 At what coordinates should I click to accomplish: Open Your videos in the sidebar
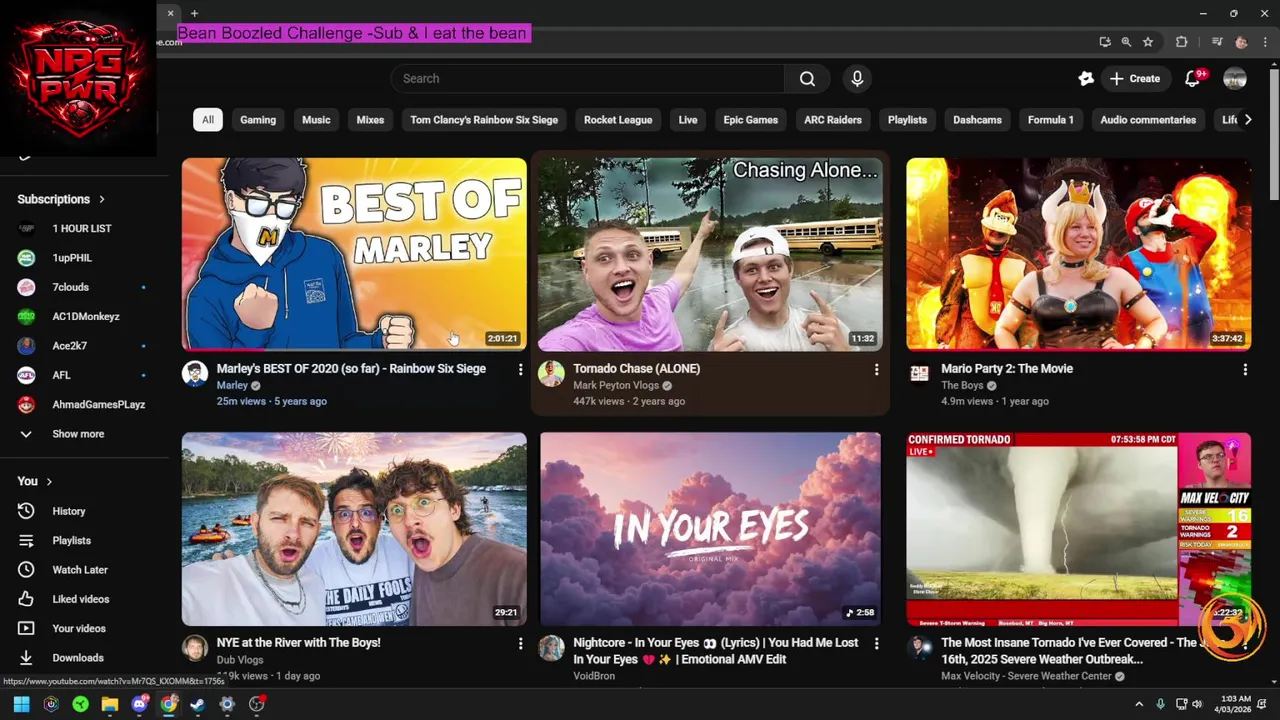click(78, 628)
